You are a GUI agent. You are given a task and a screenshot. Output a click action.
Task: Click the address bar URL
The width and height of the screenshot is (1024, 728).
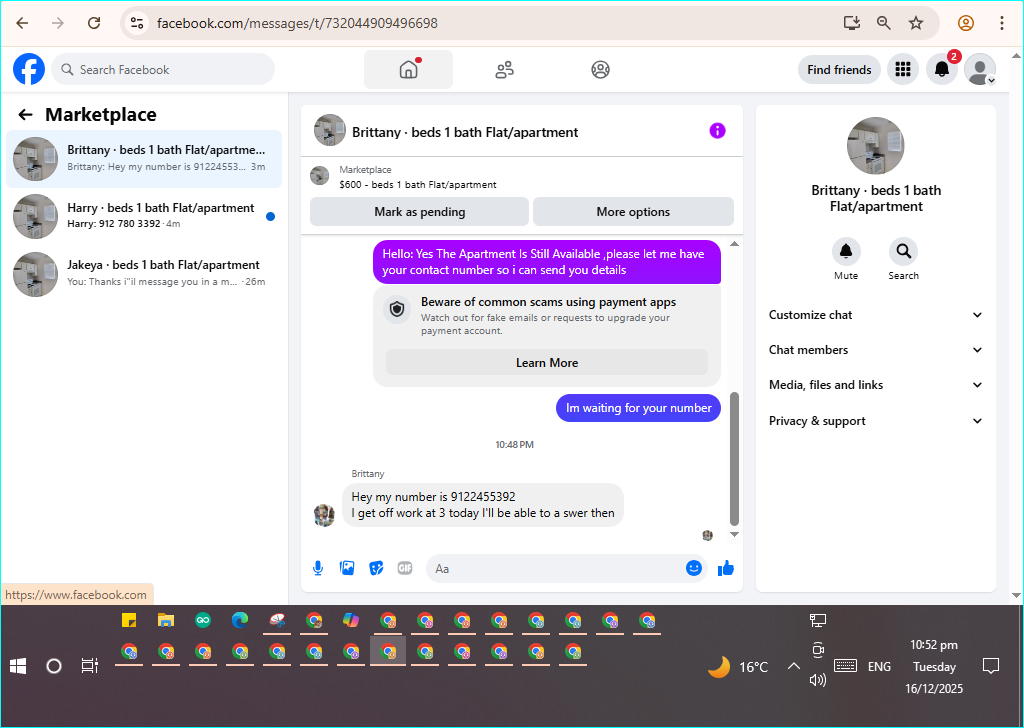tap(297, 23)
